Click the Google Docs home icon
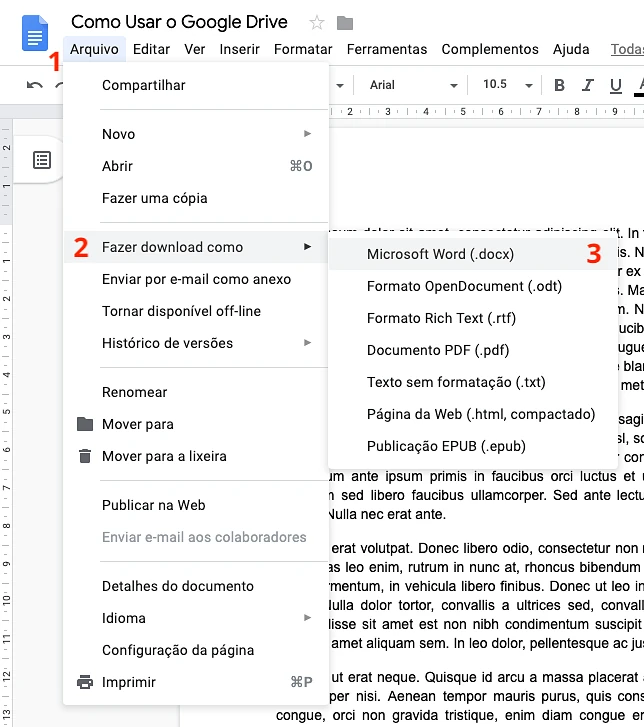 point(35,33)
